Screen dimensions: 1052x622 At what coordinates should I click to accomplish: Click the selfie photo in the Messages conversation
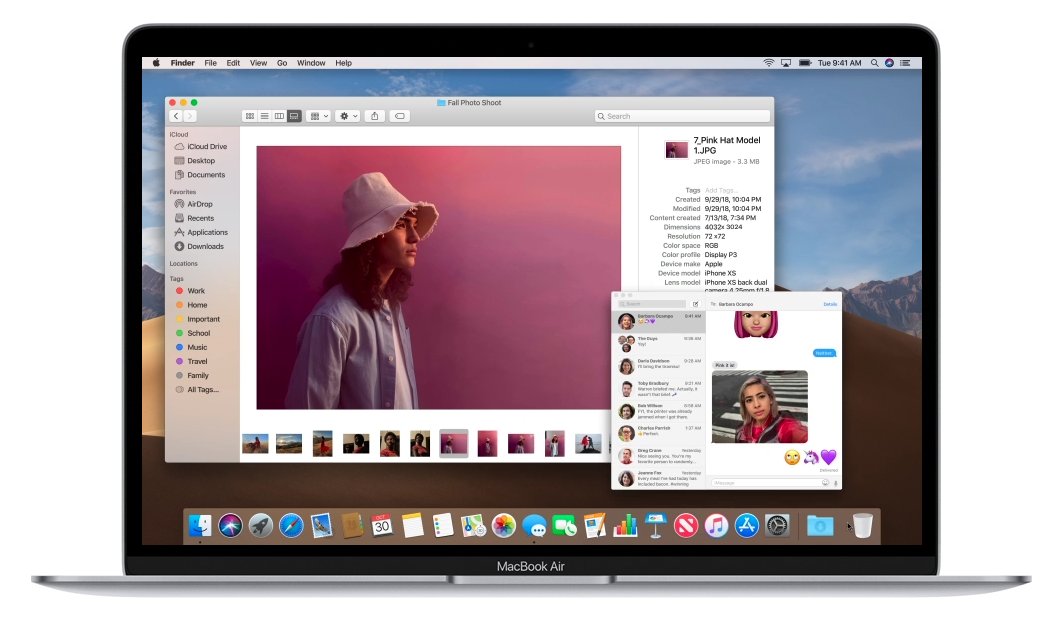pyautogui.click(x=759, y=407)
